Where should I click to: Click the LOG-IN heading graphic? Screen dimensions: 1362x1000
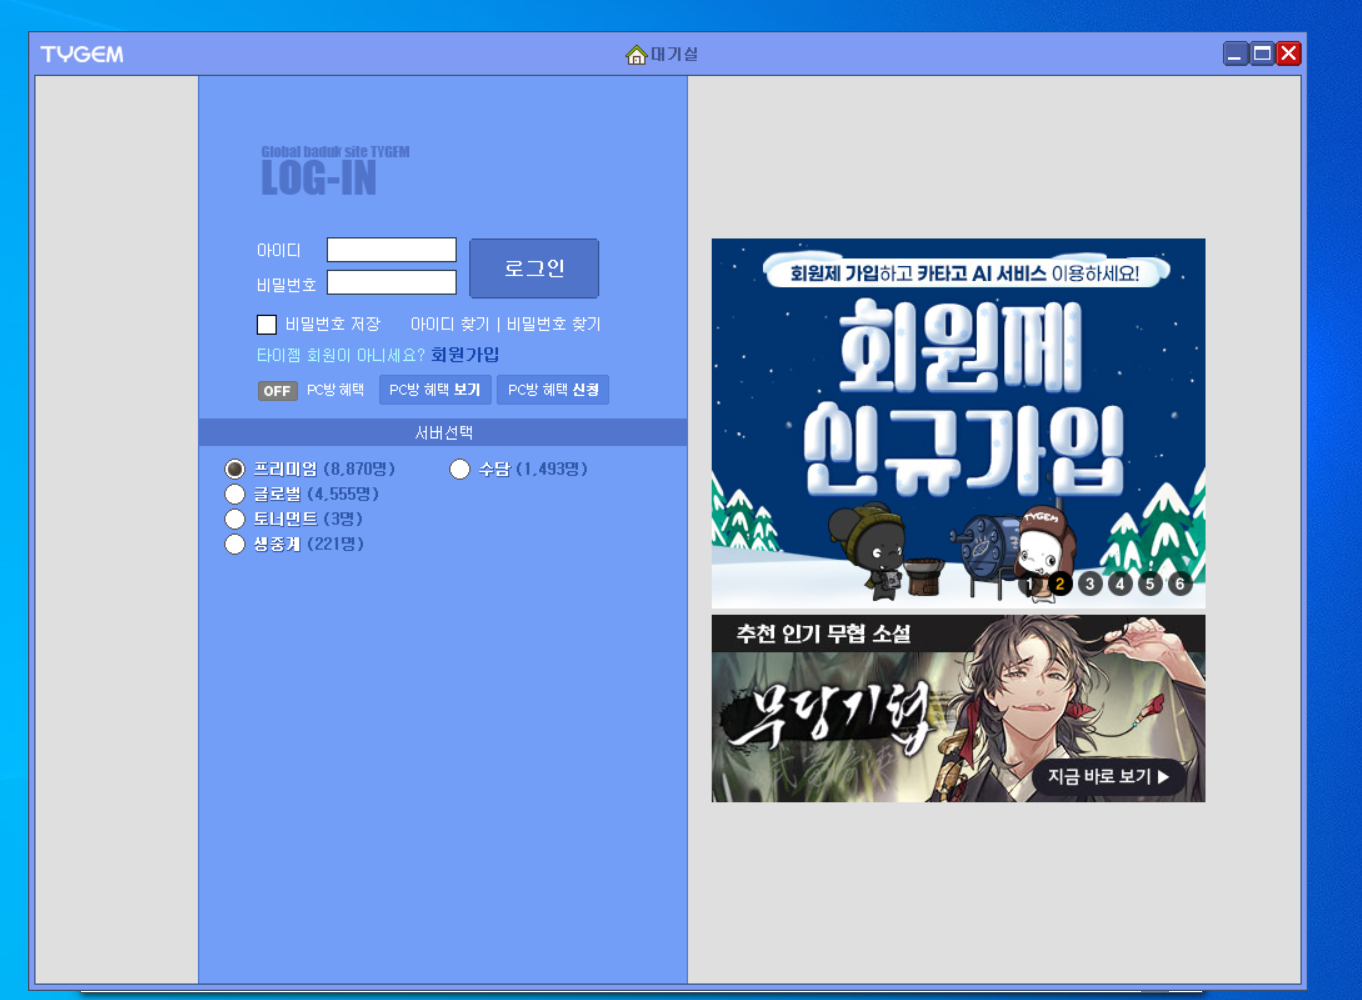(x=319, y=178)
